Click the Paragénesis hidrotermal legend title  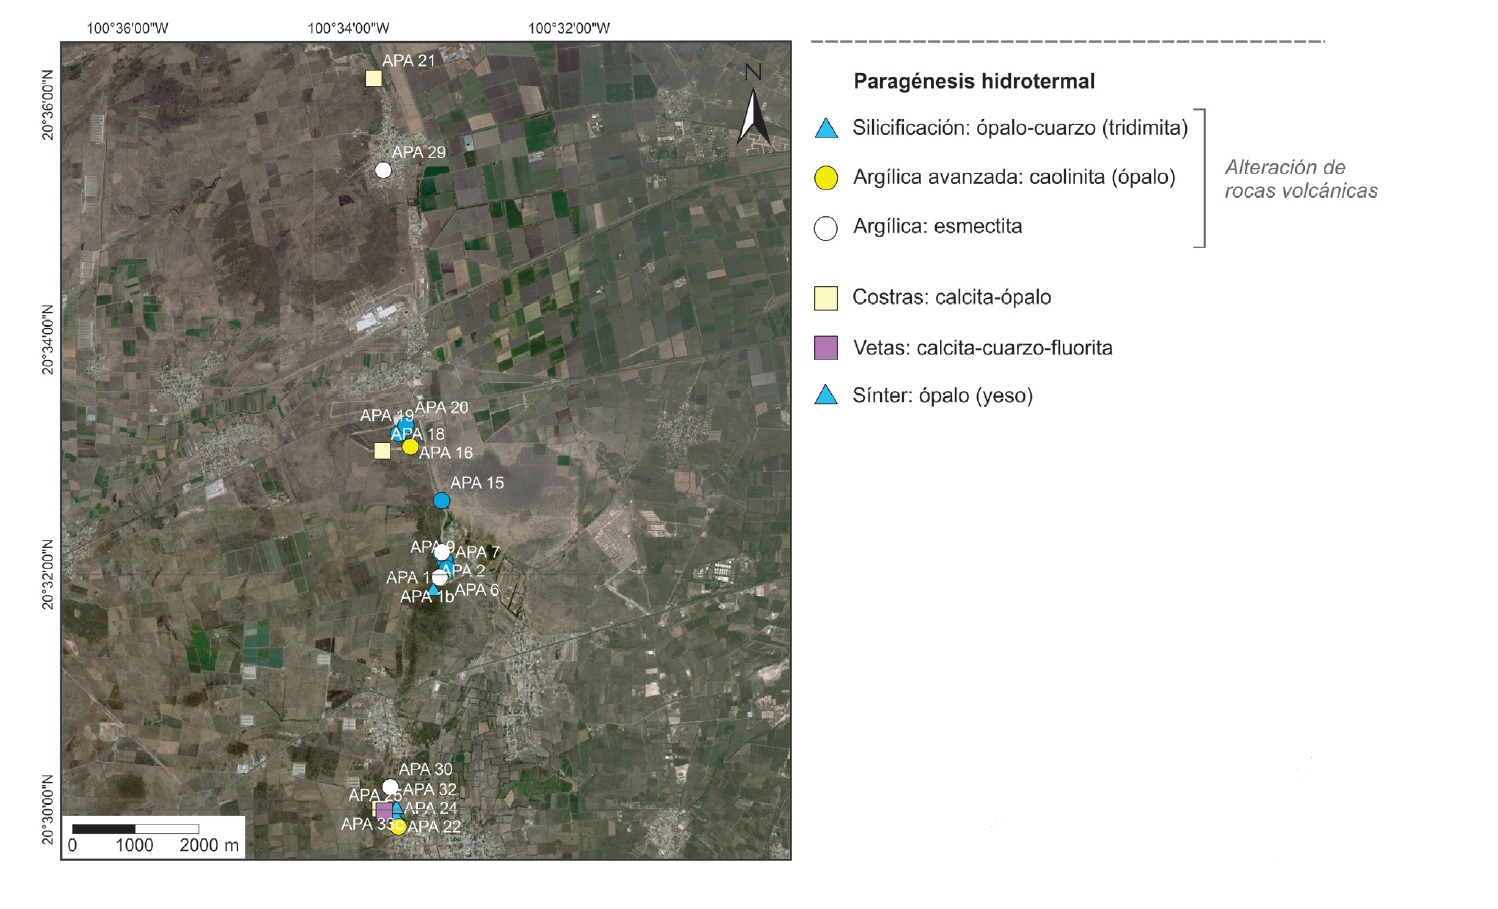click(x=973, y=82)
